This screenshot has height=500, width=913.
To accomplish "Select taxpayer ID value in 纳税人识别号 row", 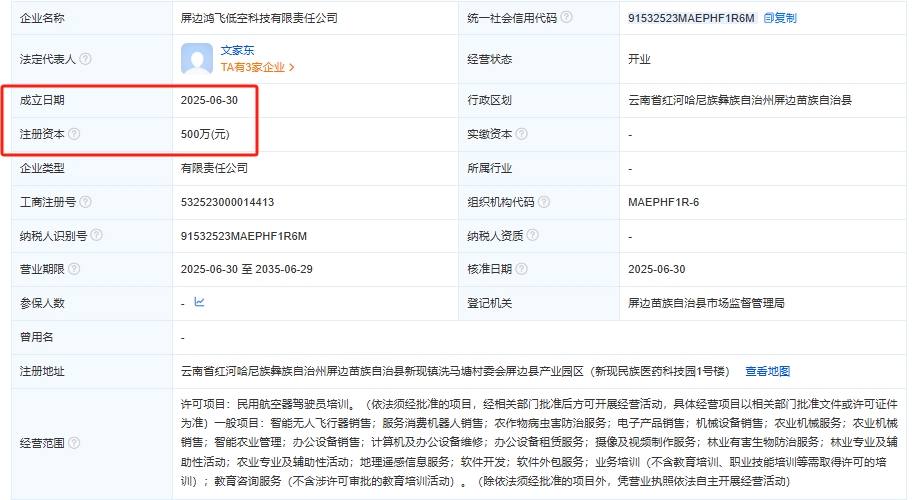I will 243,236.
